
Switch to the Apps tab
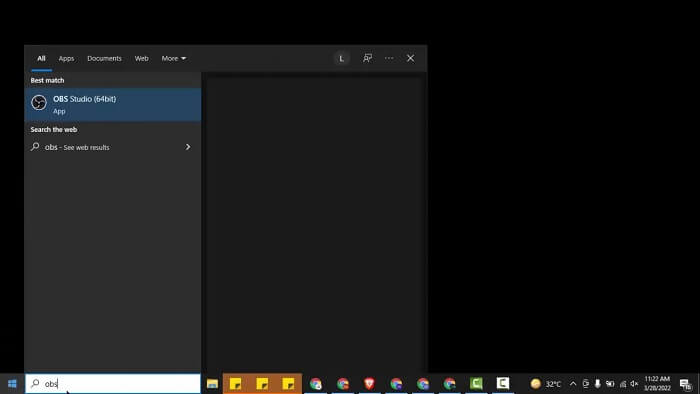[66, 58]
